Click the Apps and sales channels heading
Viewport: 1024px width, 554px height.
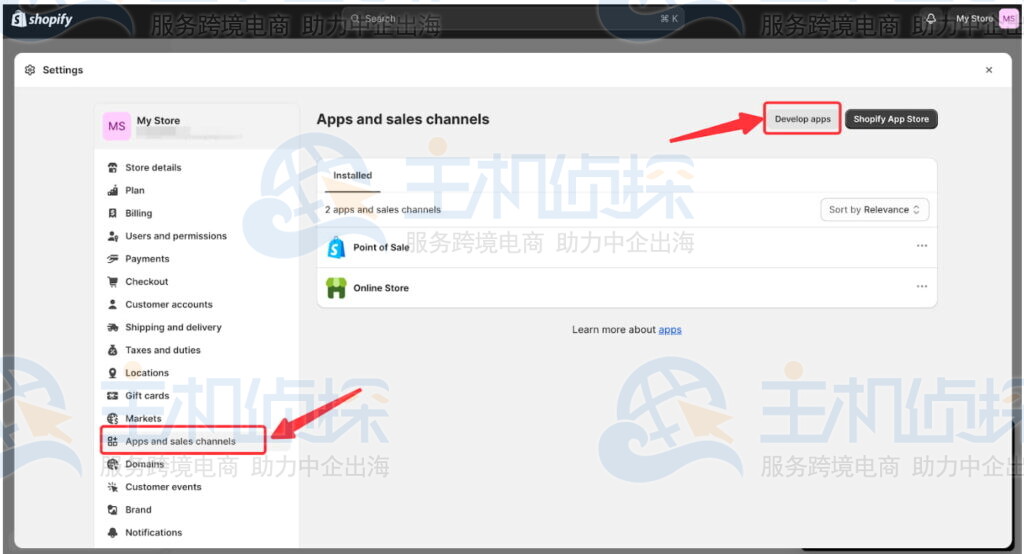pos(403,120)
